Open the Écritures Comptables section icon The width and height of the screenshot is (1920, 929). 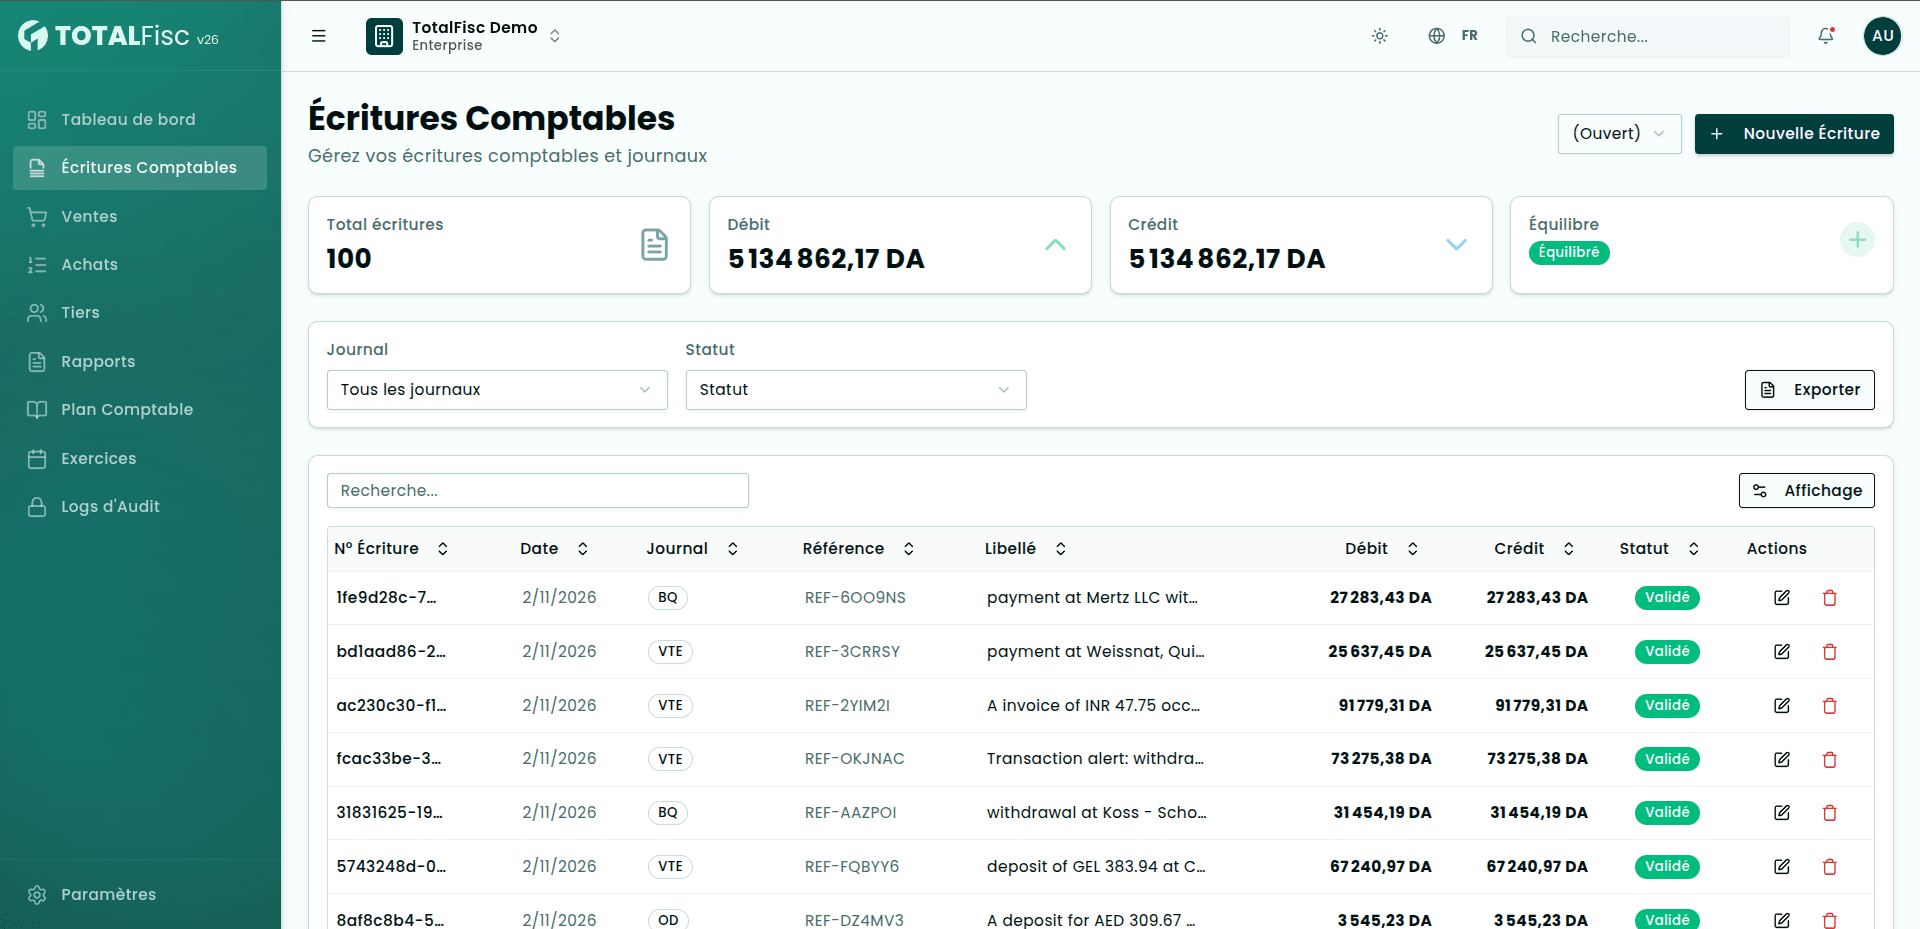37,167
